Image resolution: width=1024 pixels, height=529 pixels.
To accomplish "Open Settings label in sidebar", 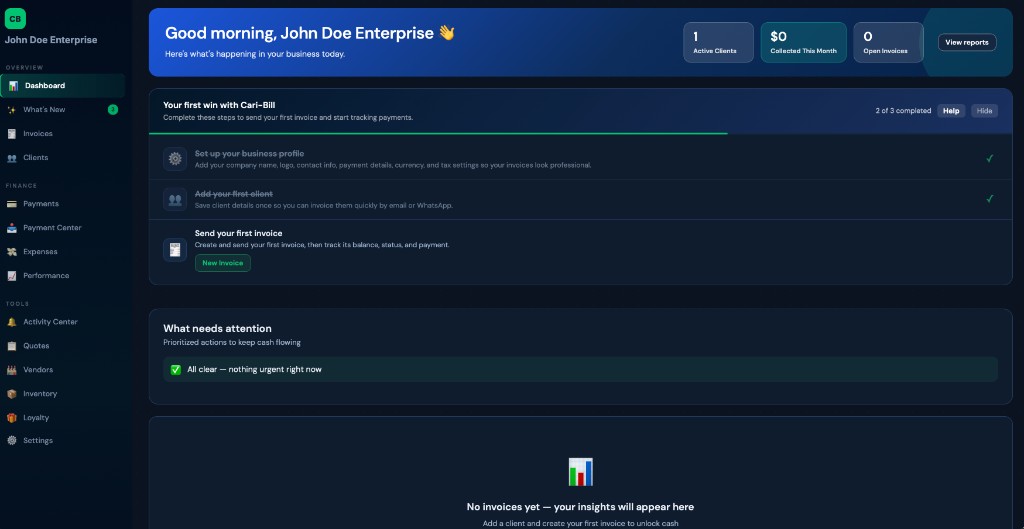I will click(x=38, y=441).
